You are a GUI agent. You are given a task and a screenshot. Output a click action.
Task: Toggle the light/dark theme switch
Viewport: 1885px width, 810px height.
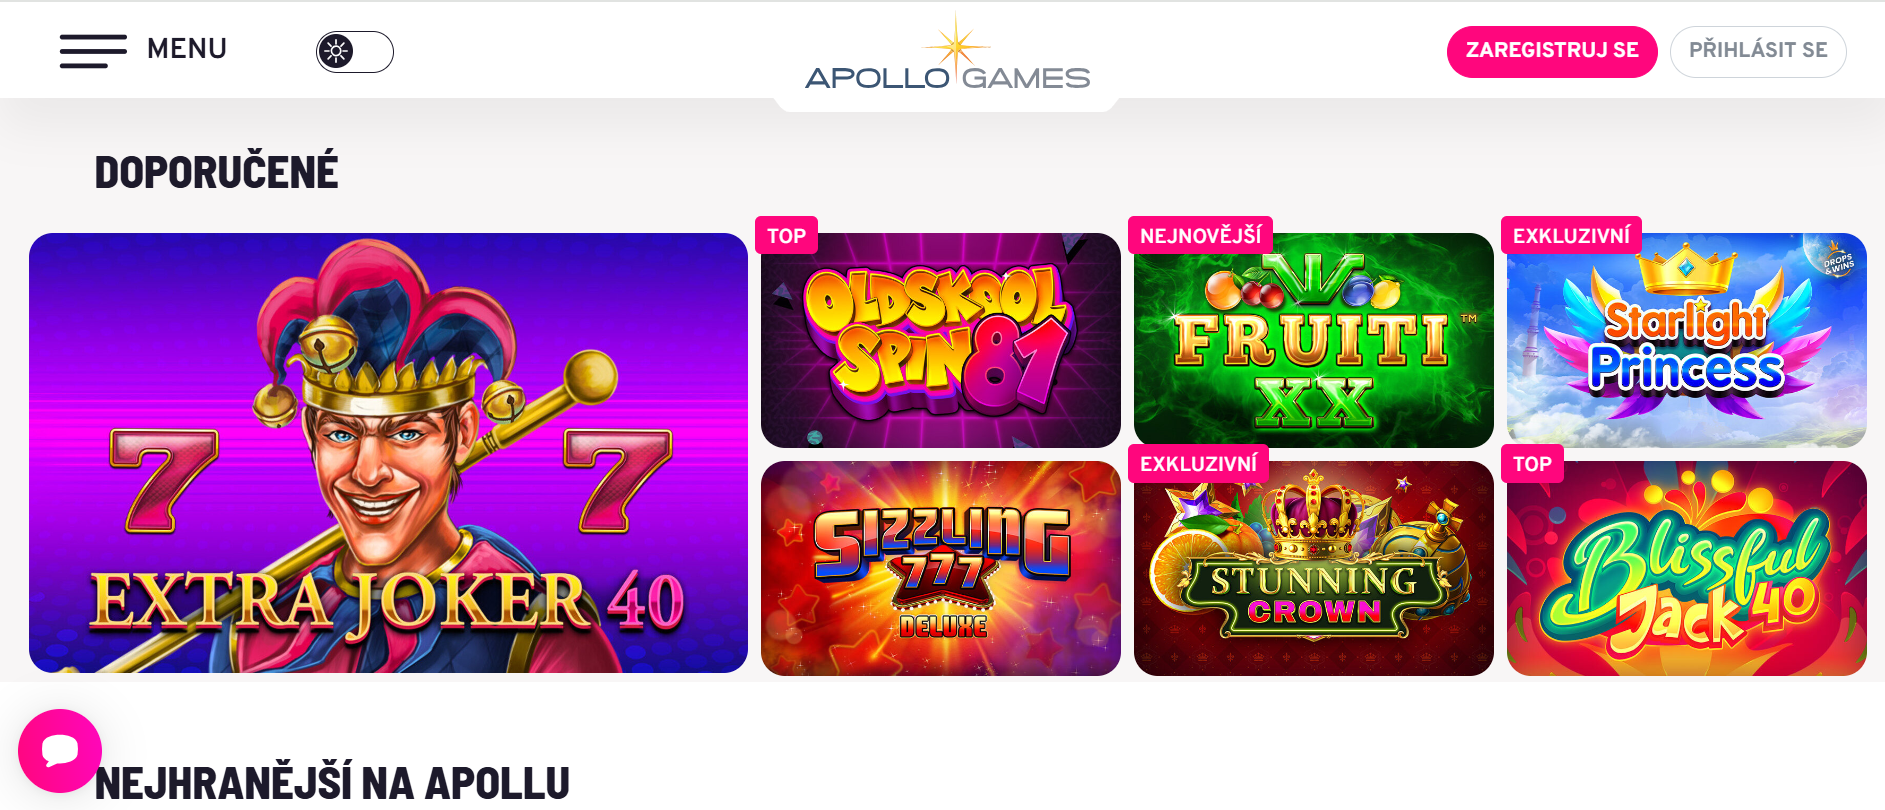(355, 52)
